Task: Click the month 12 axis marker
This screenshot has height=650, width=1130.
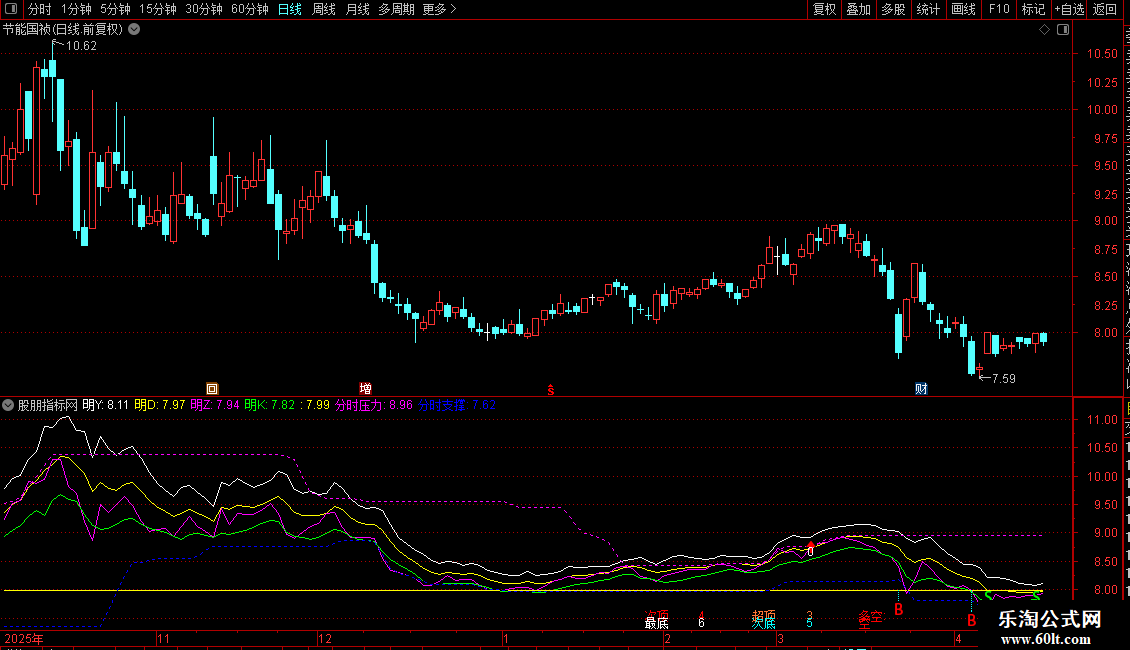Action: click(325, 638)
